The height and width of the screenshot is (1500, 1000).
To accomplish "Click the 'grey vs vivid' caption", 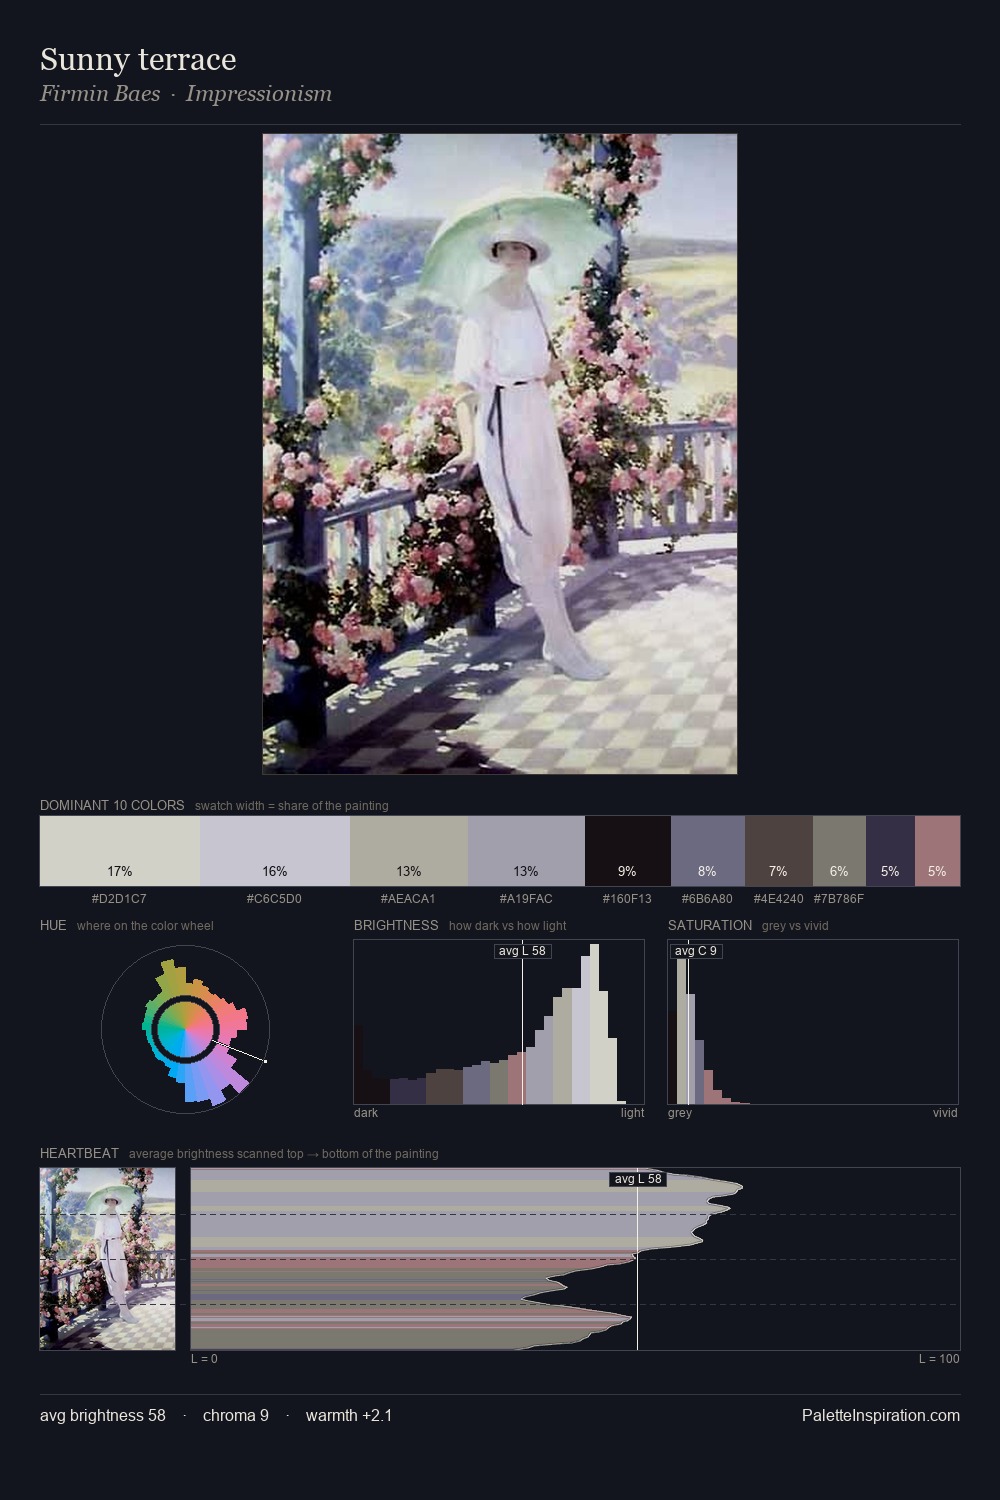I will tap(795, 926).
